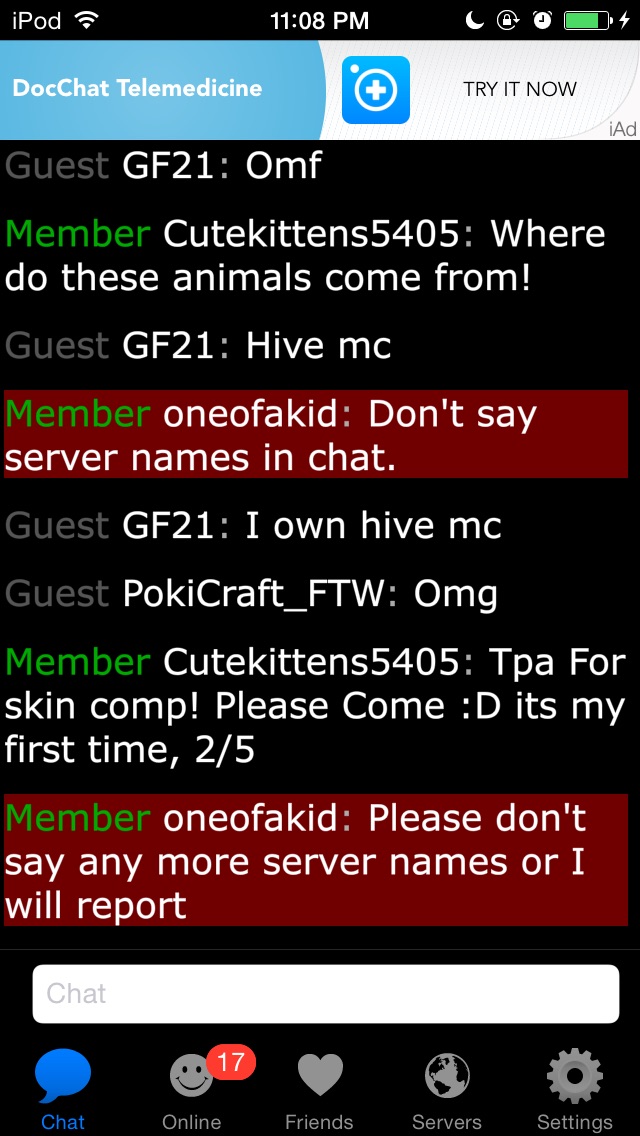The image size is (640, 1136).
Task: Tap username Cutekittens5405 in skin comp message
Action: (311, 661)
